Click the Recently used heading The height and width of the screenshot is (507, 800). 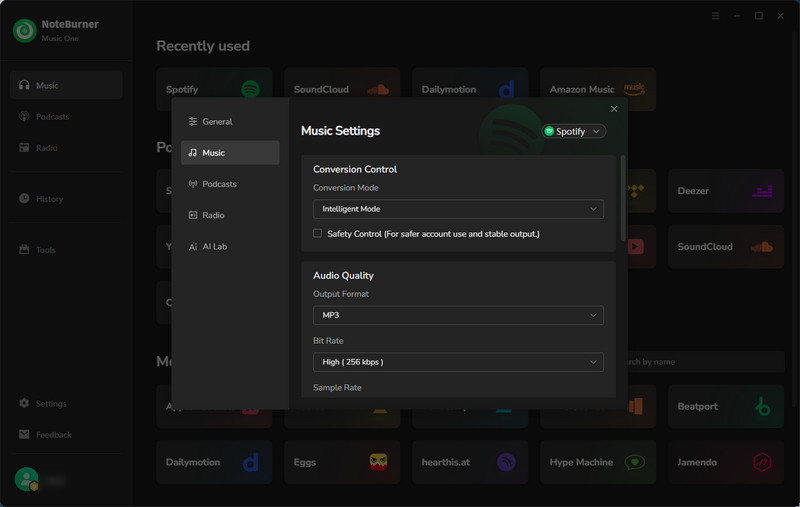pyautogui.click(x=203, y=46)
